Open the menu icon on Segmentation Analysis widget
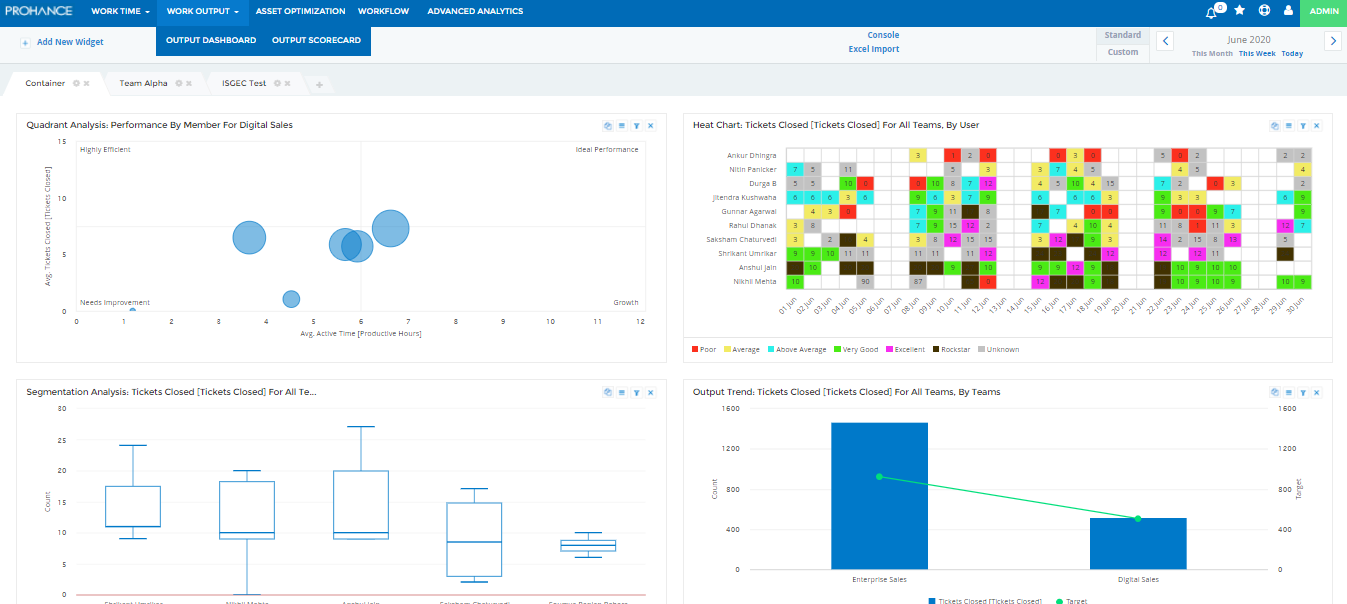This screenshot has height=604, width=1347. 622,392
